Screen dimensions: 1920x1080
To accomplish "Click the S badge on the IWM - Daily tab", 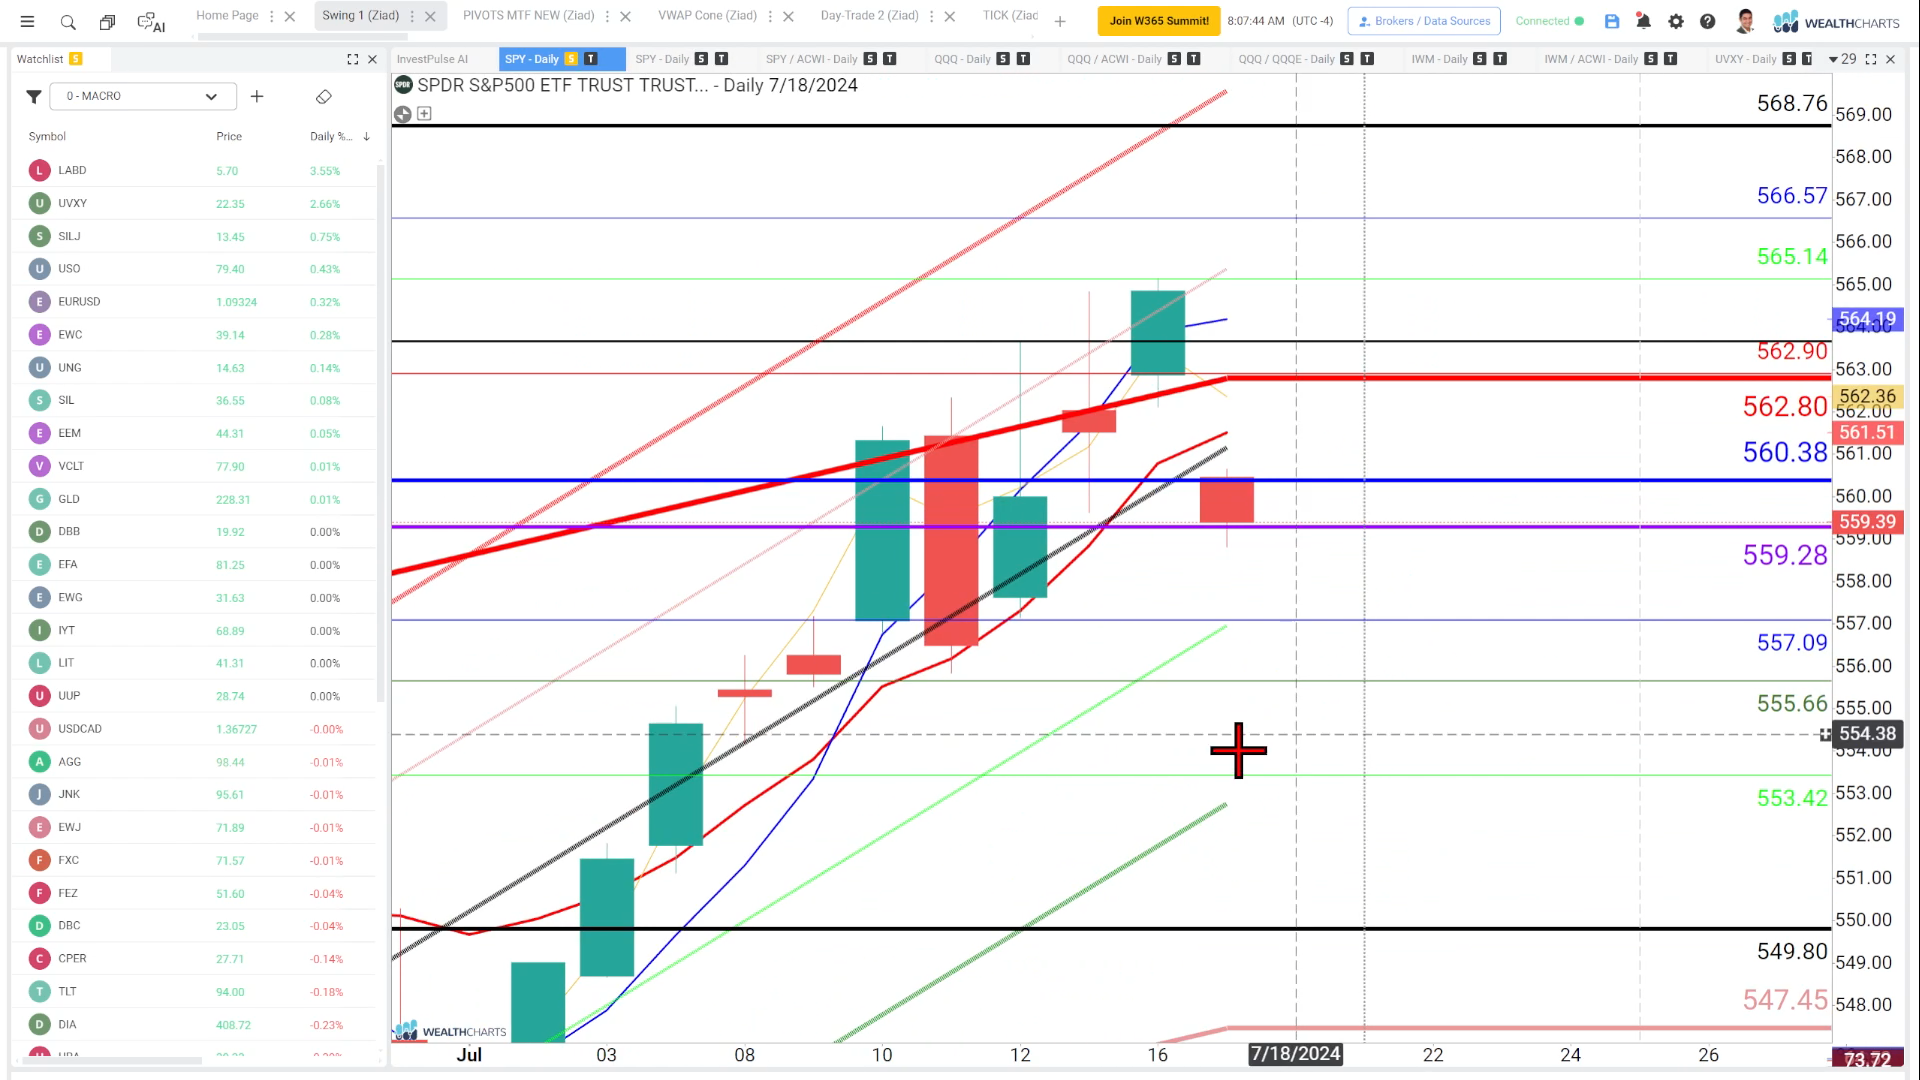I will coord(1480,59).
